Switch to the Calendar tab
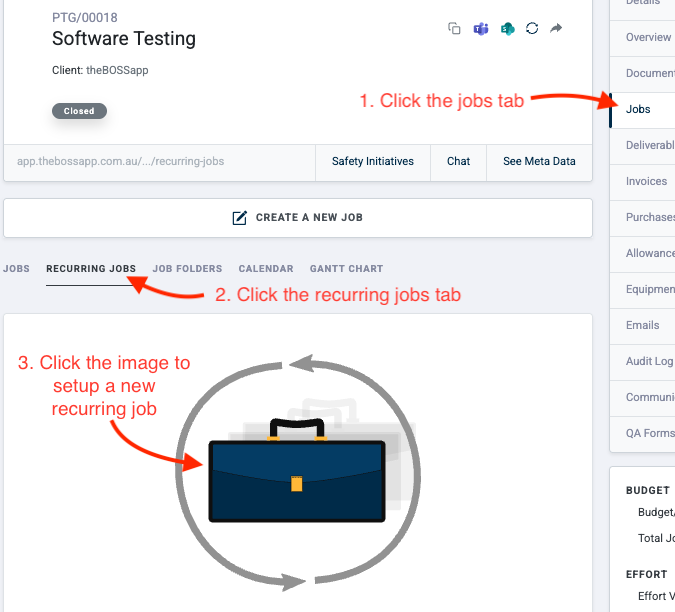This screenshot has height=612, width=675. coord(266,269)
